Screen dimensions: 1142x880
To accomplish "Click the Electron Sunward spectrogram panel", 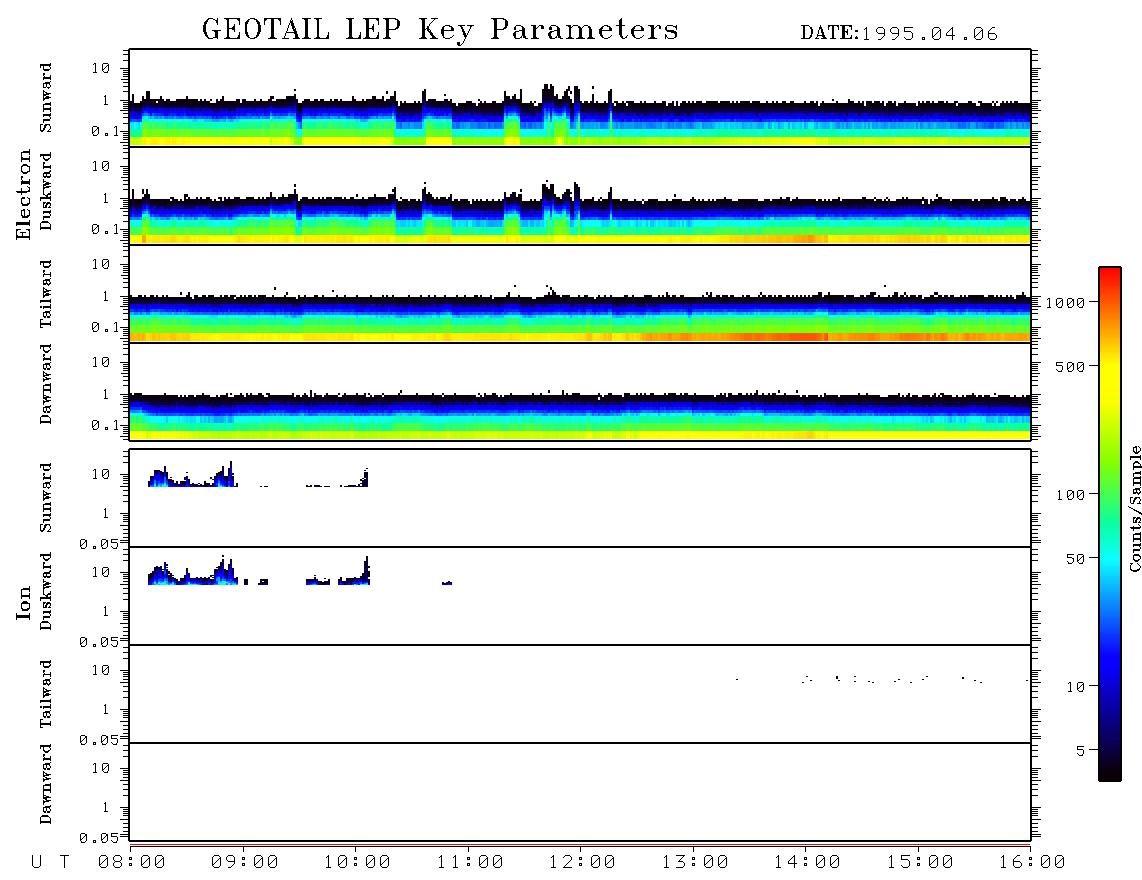I will (580, 98).
